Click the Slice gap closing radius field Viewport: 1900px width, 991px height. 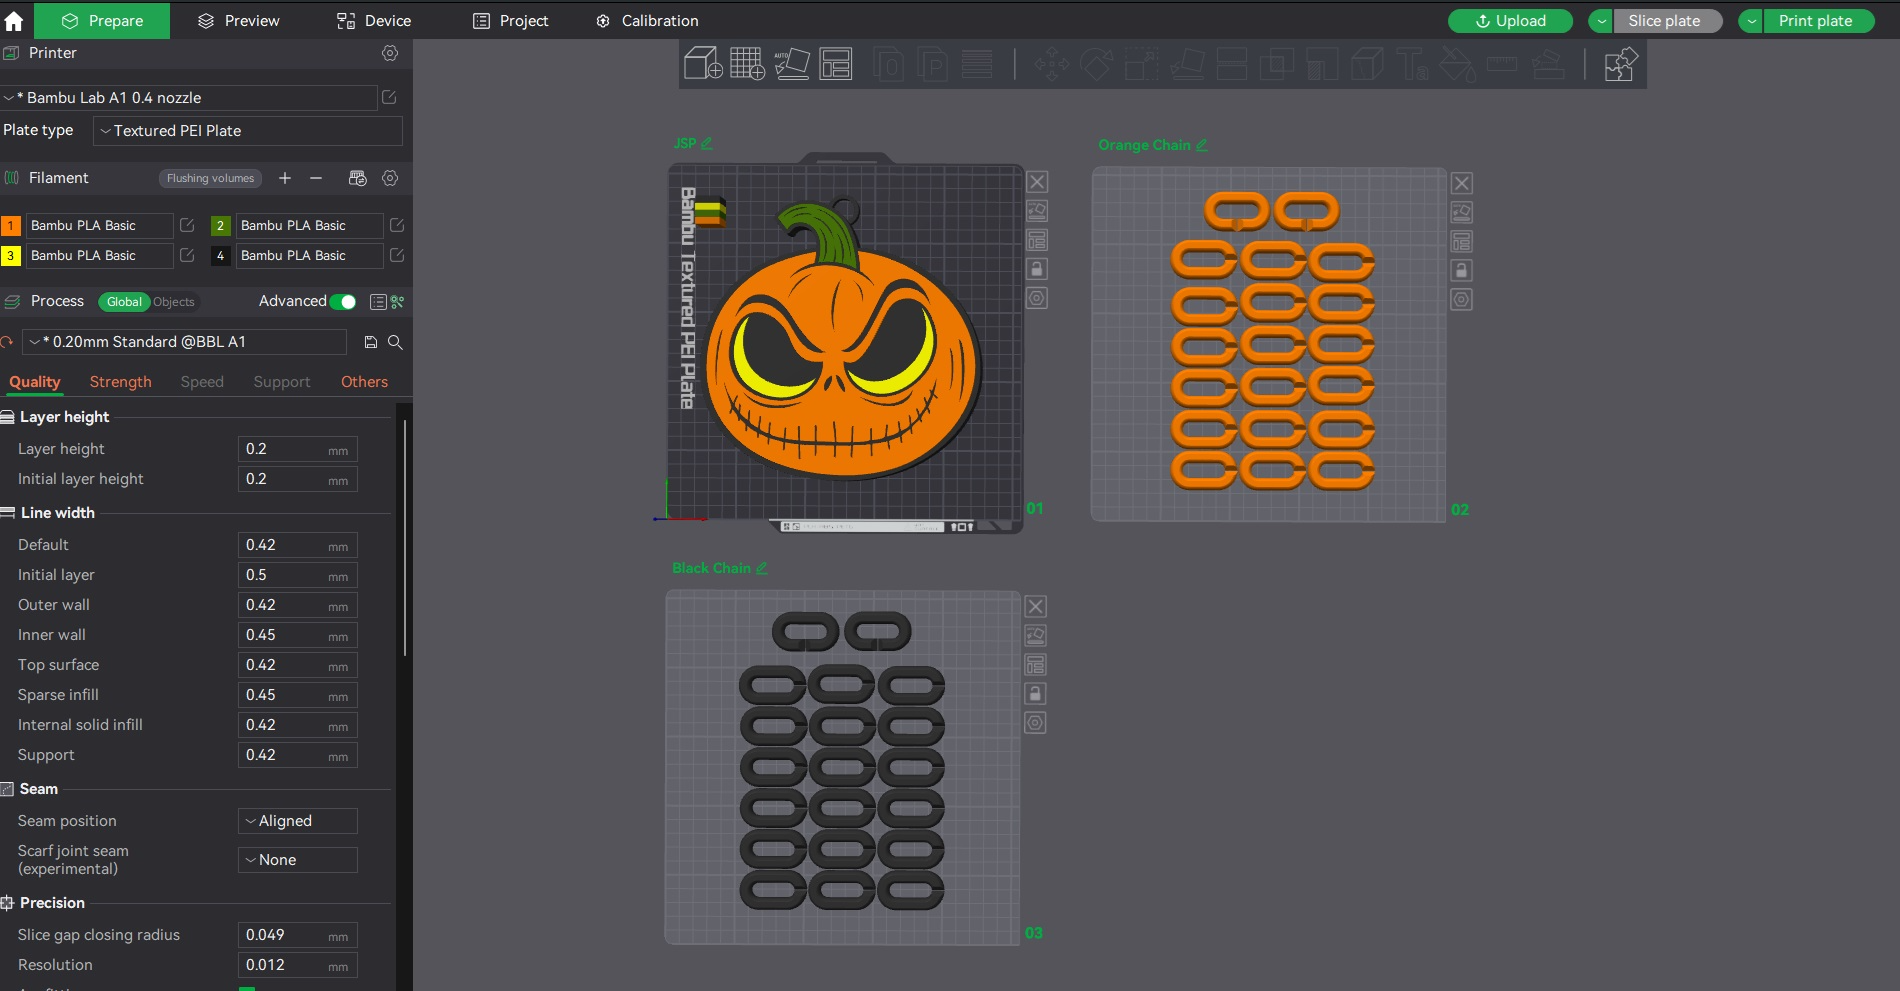click(298, 935)
